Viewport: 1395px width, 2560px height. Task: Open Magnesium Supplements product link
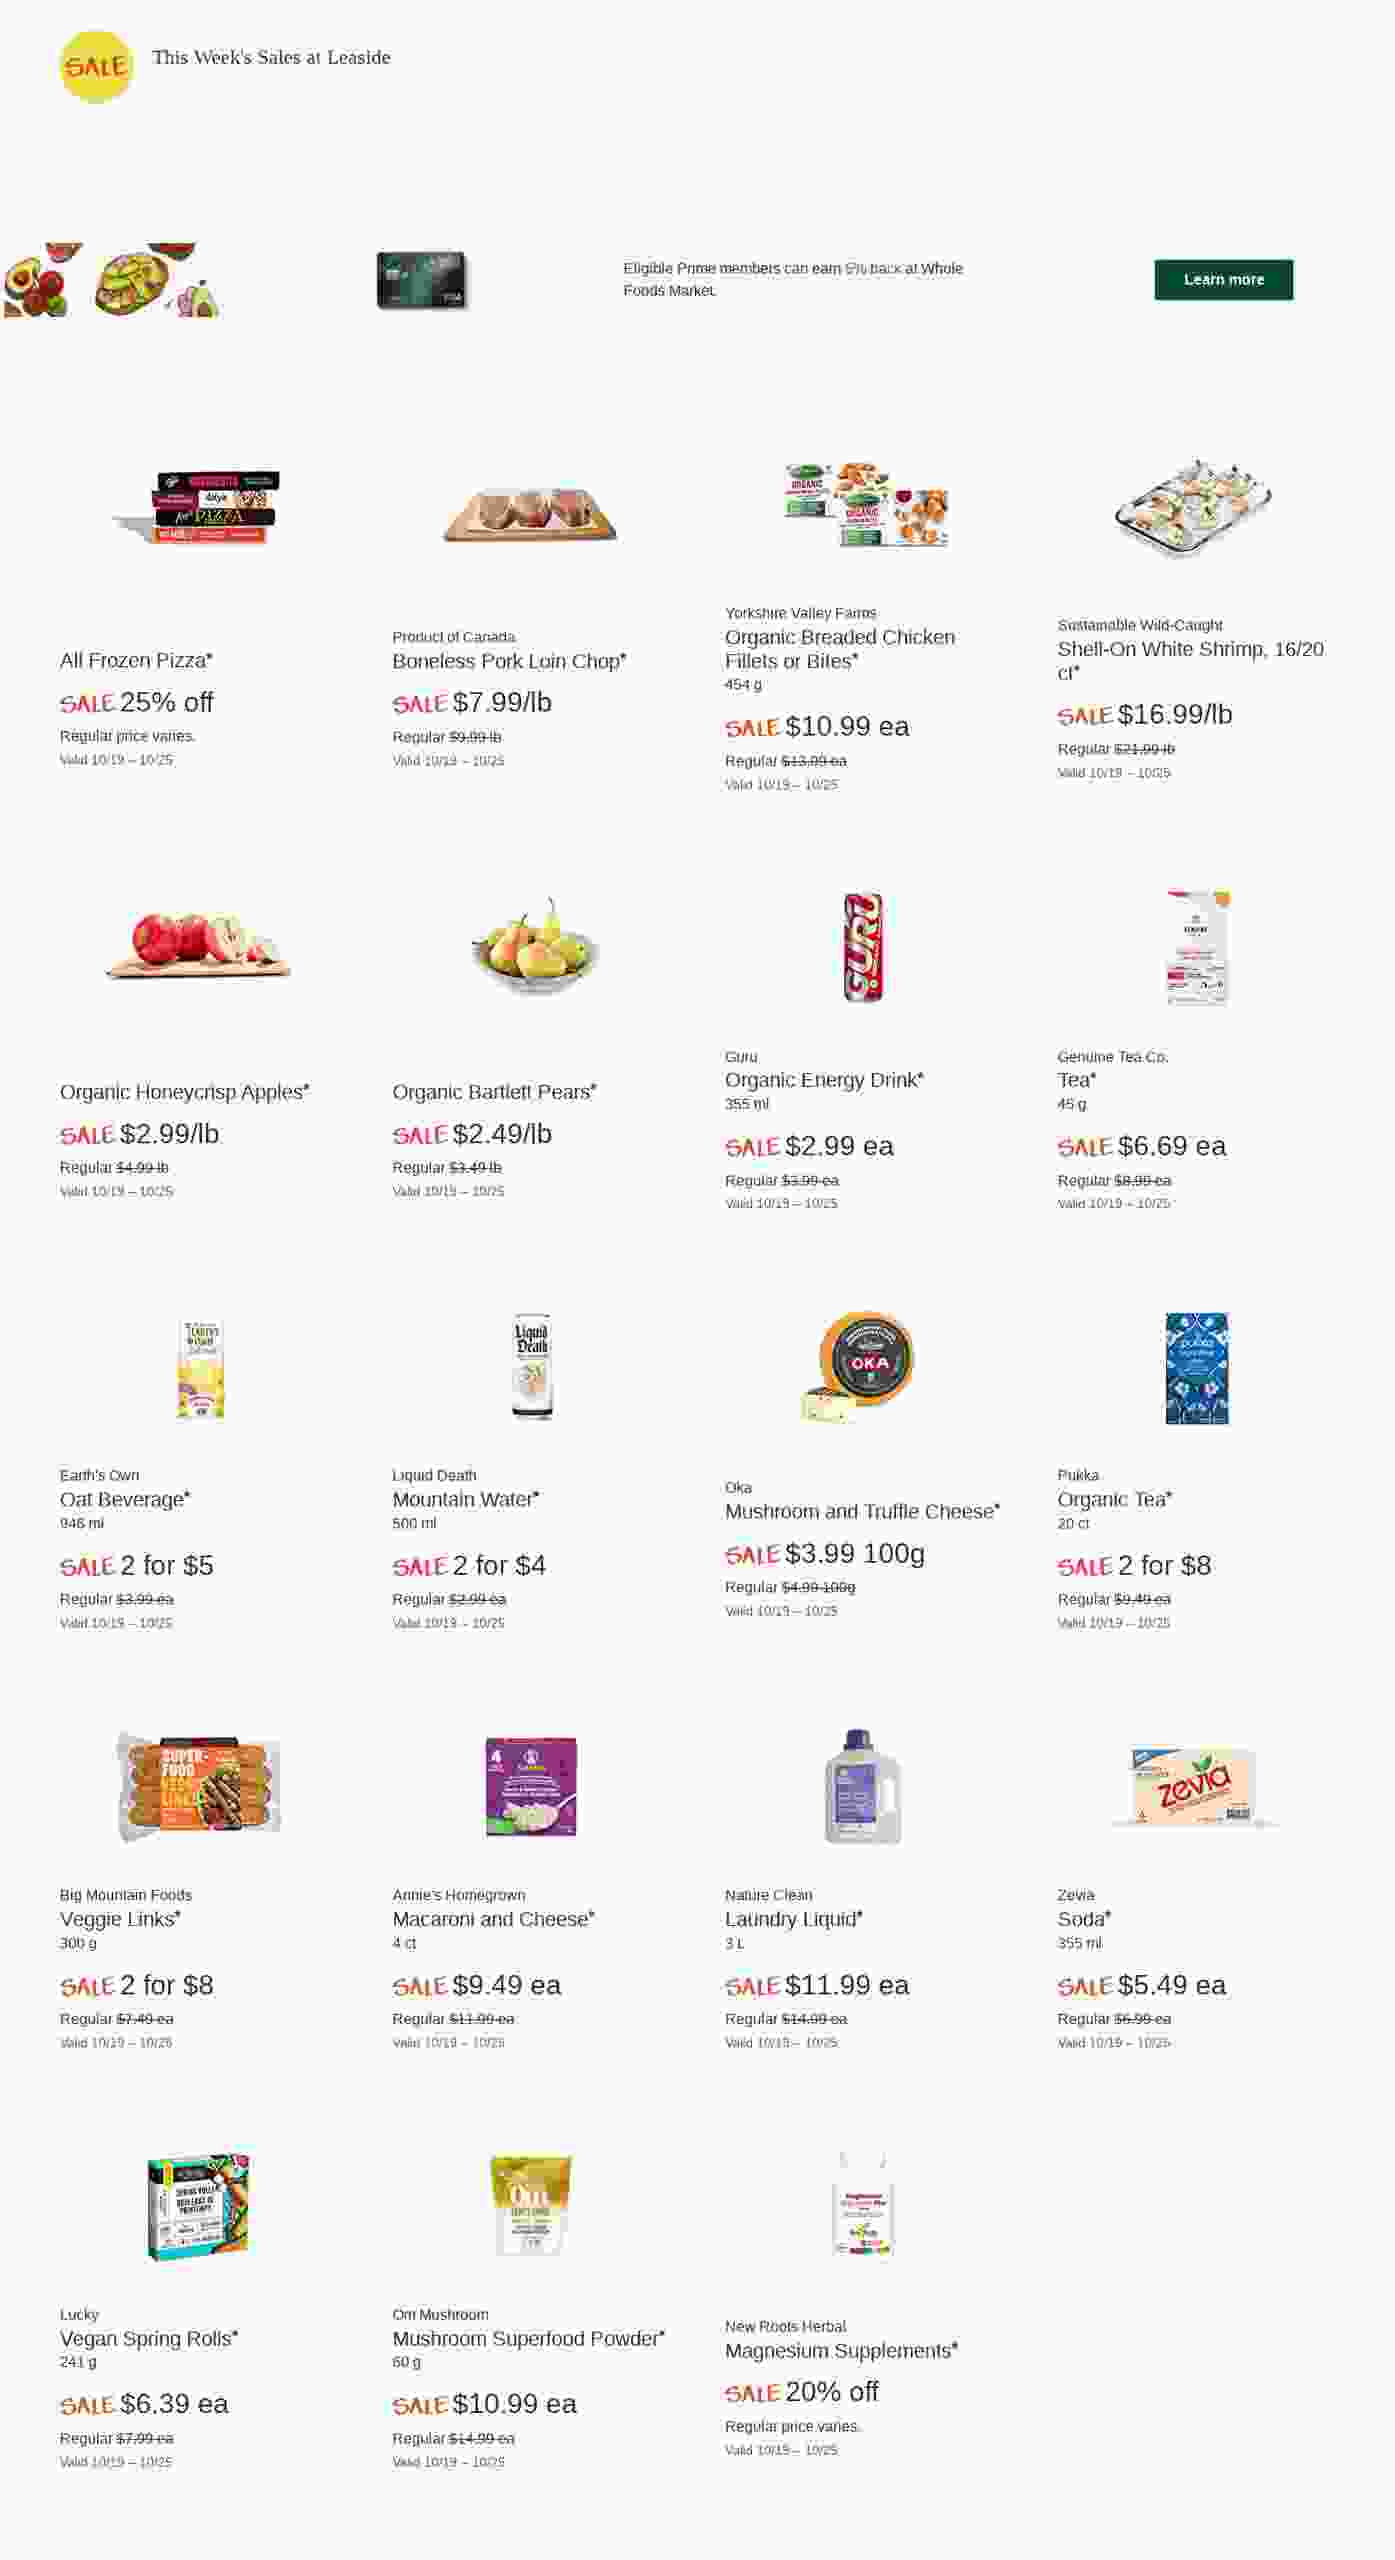(841, 2350)
